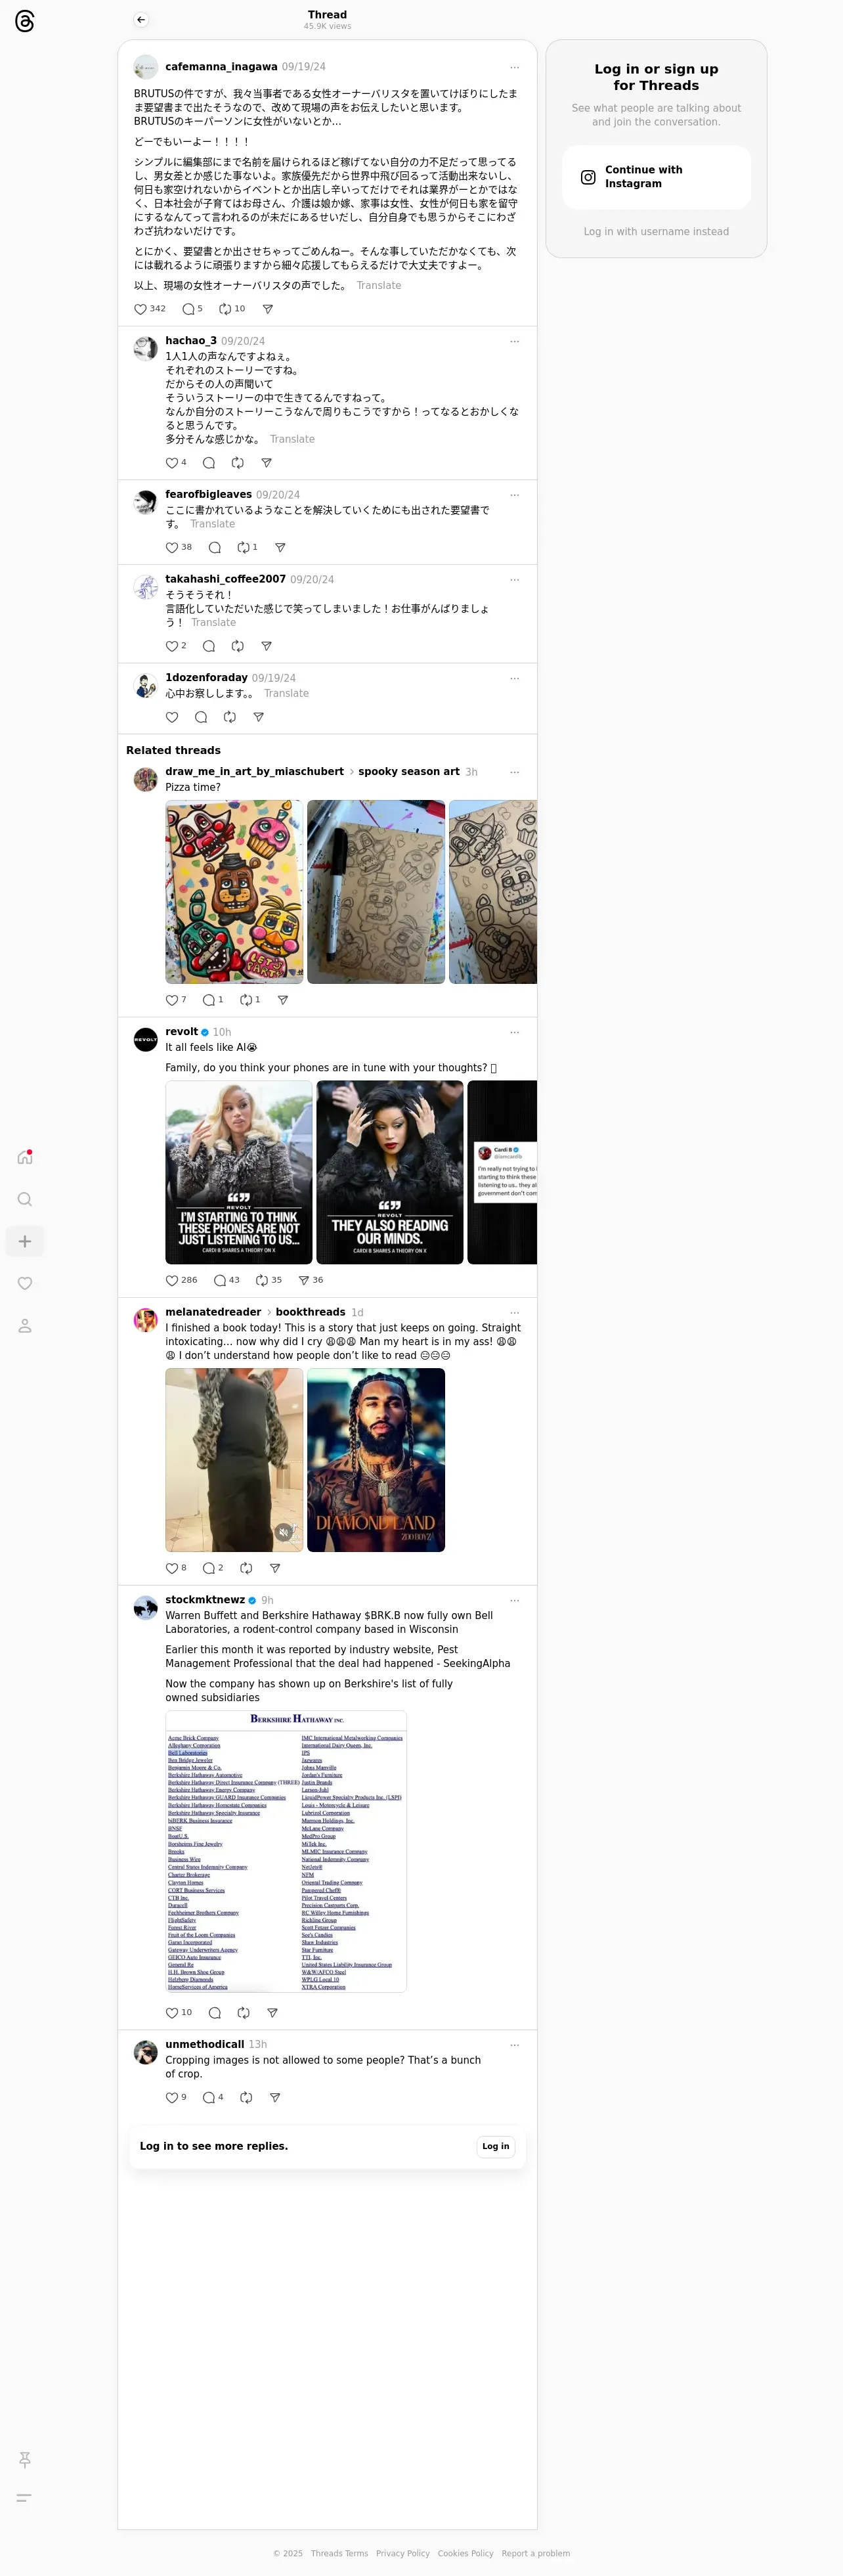Click the Threads logo icon
843x2576 pixels.
pos(25,21)
